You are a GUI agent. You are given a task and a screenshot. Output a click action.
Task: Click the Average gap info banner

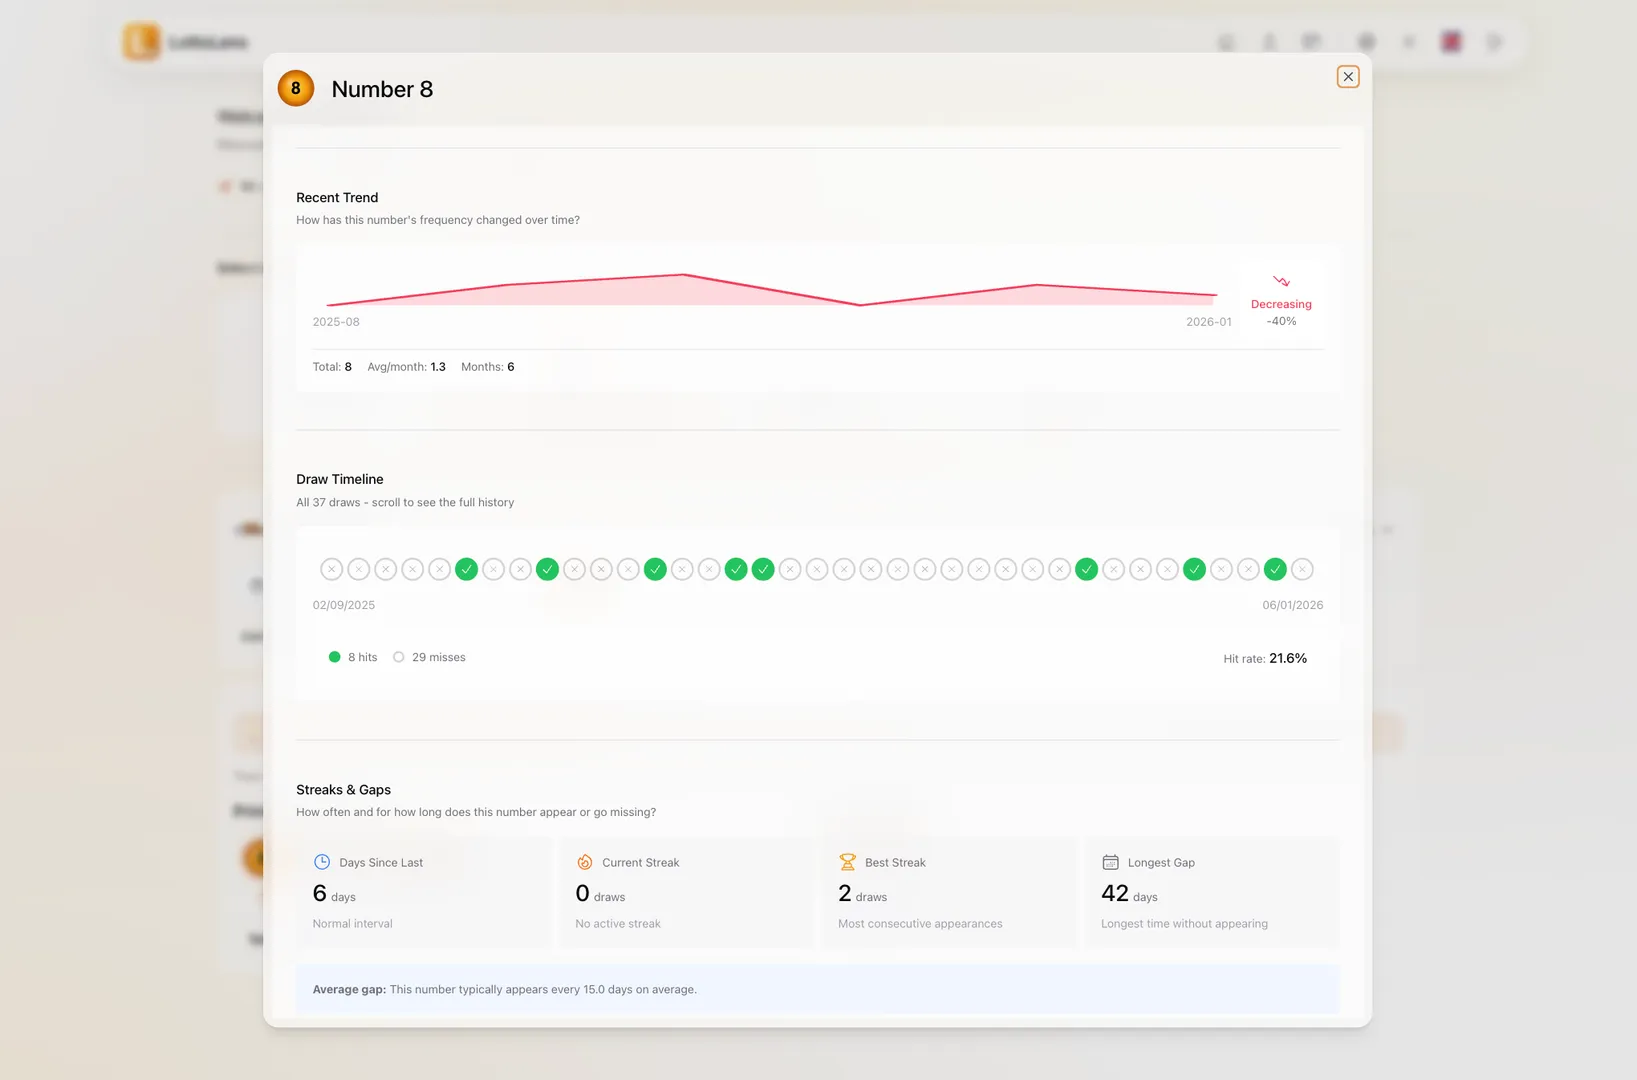[817, 989]
